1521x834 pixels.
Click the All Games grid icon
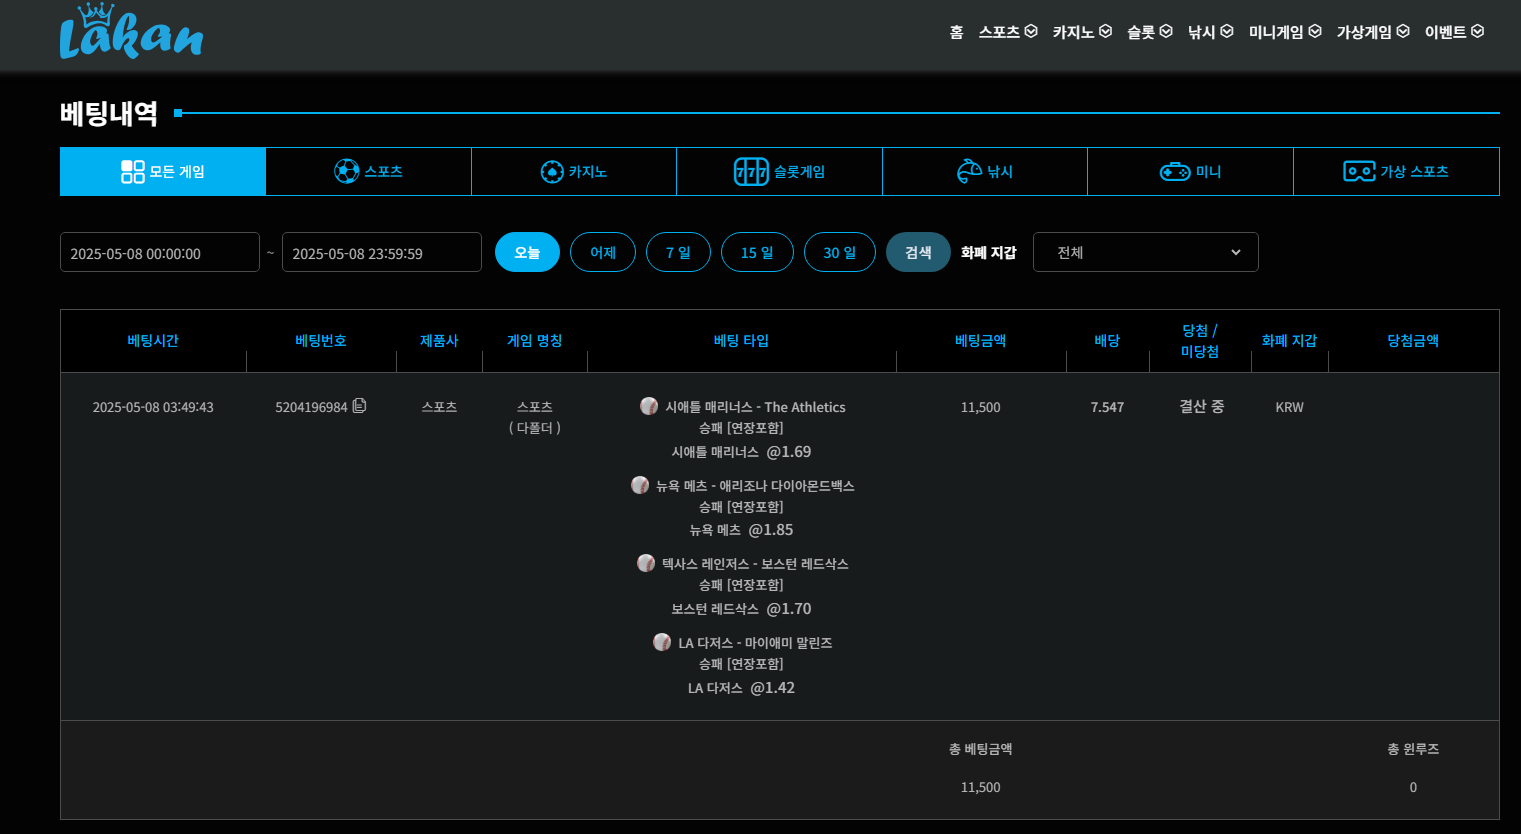[x=133, y=172]
